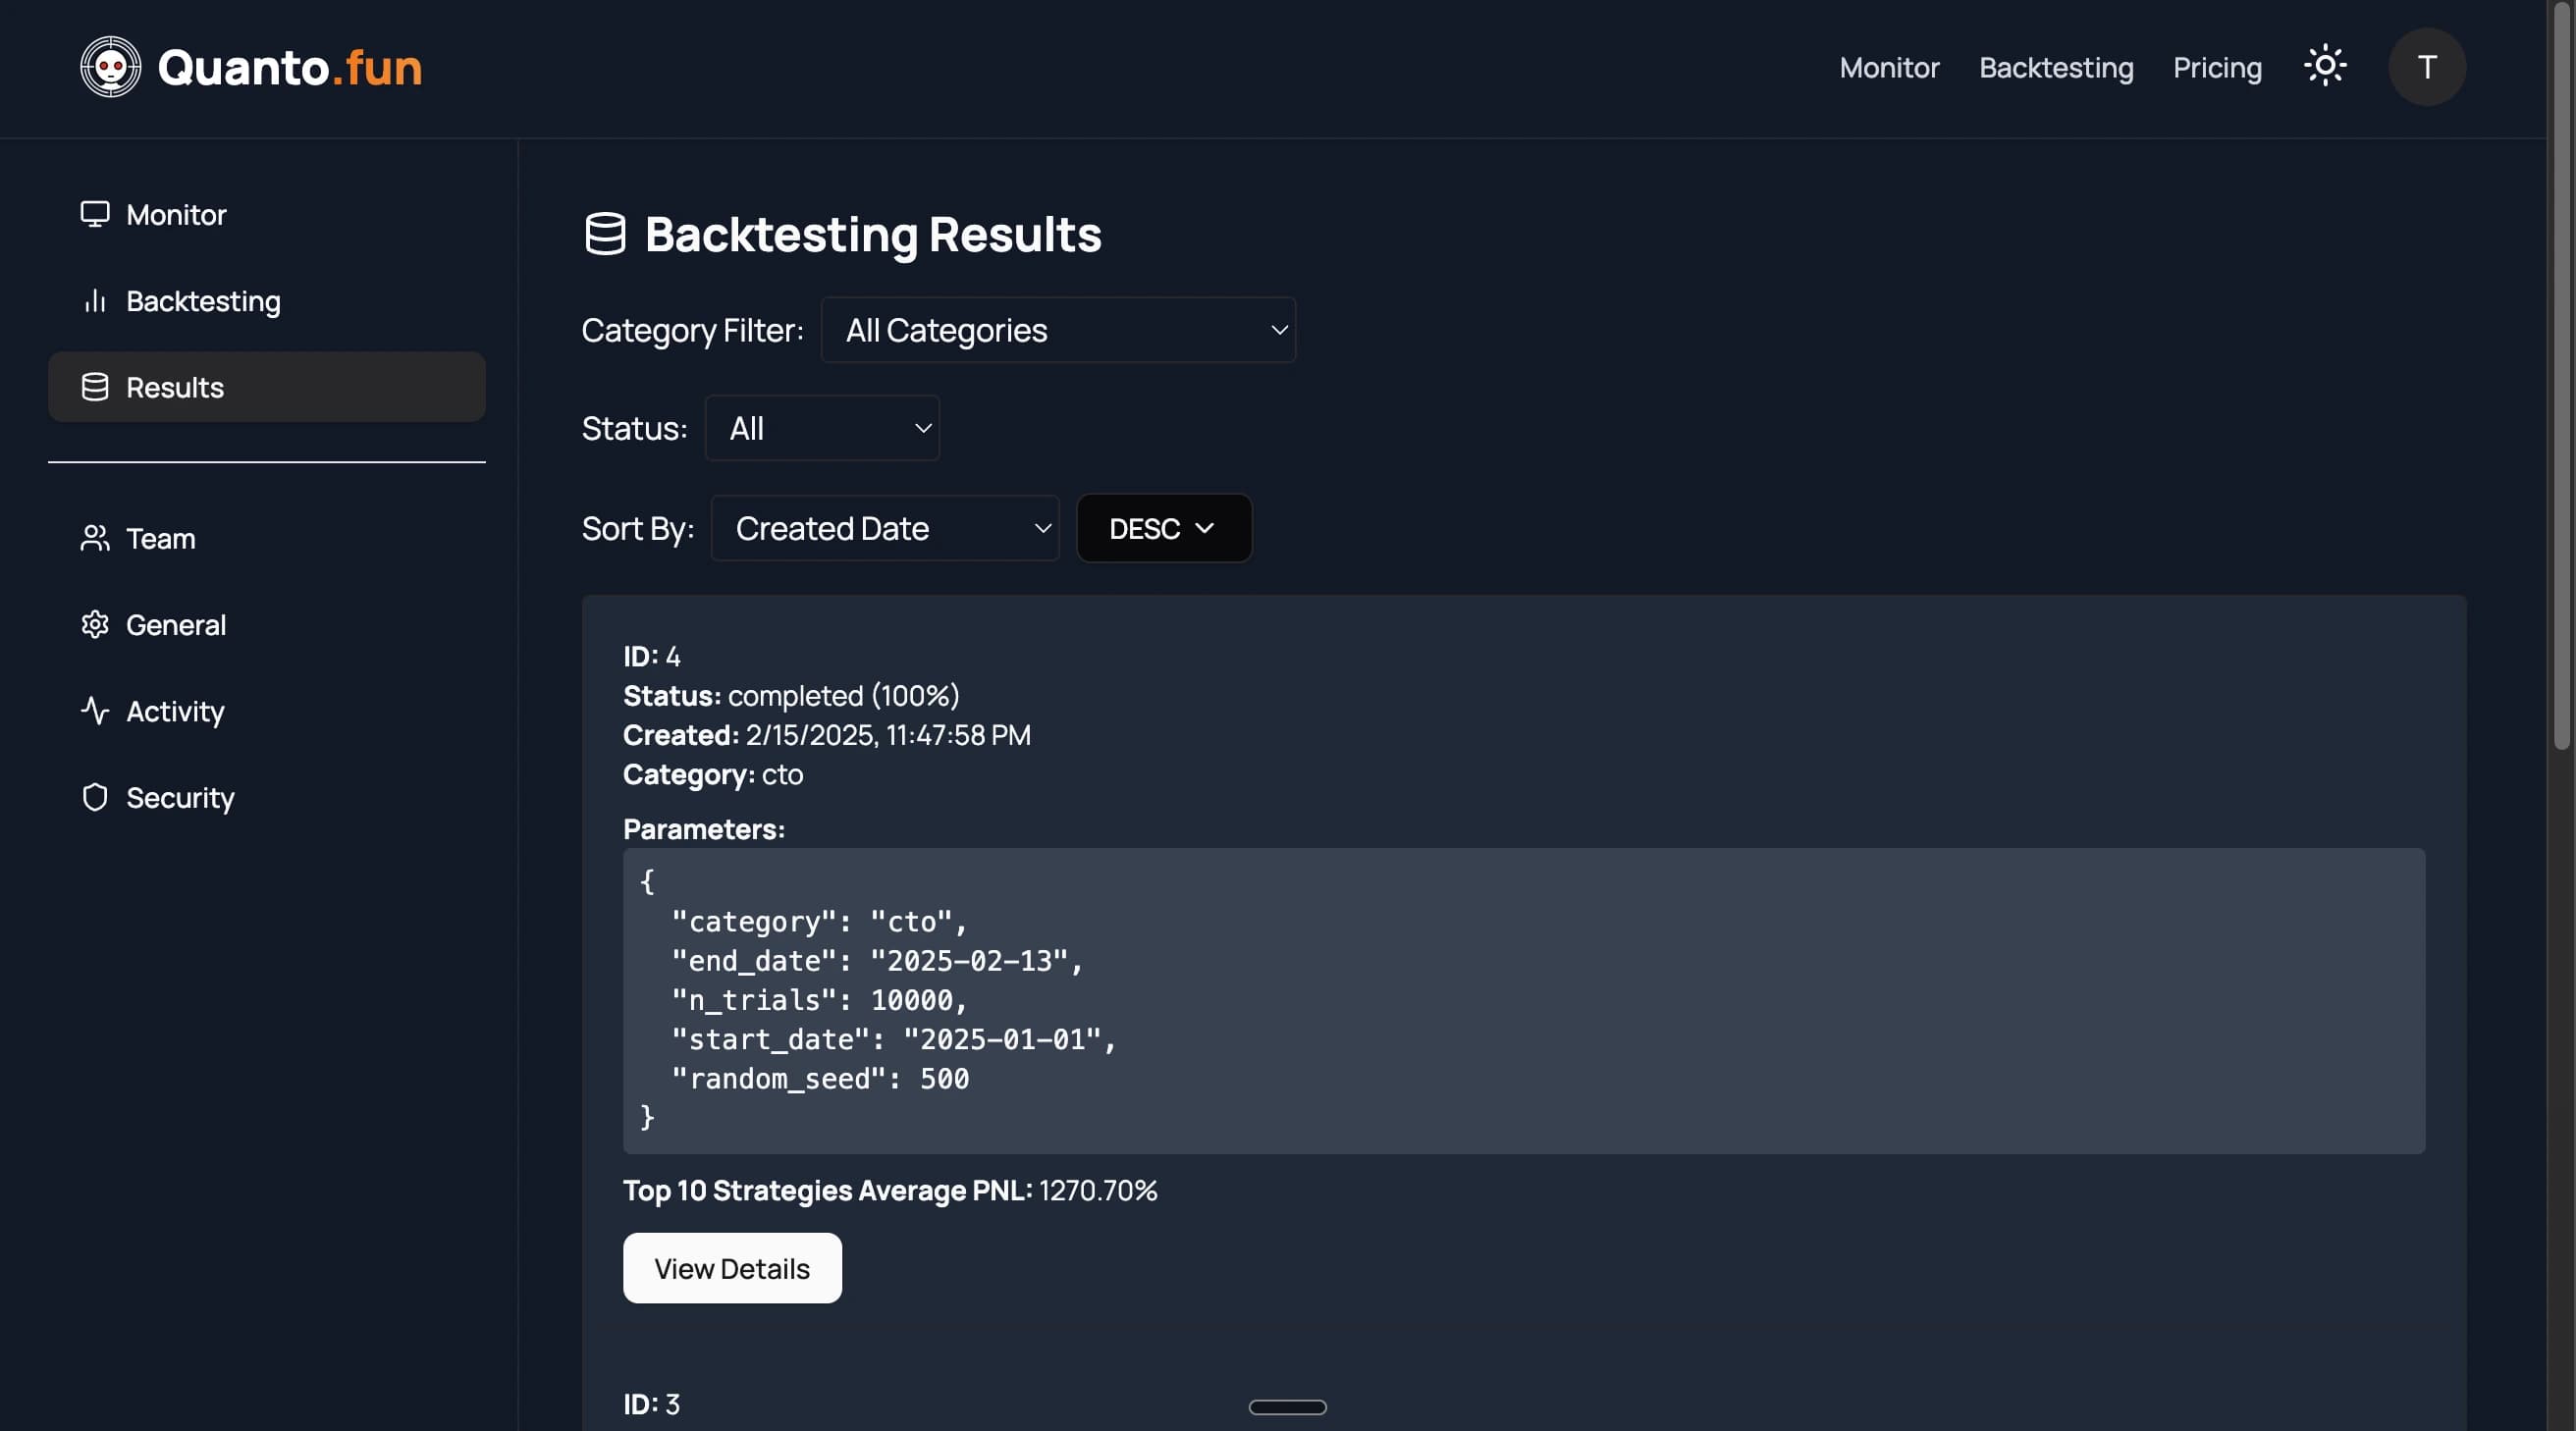The image size is (2576, 1431).
Task: Click the General sidebar gear icon
Action: point(95,624)
